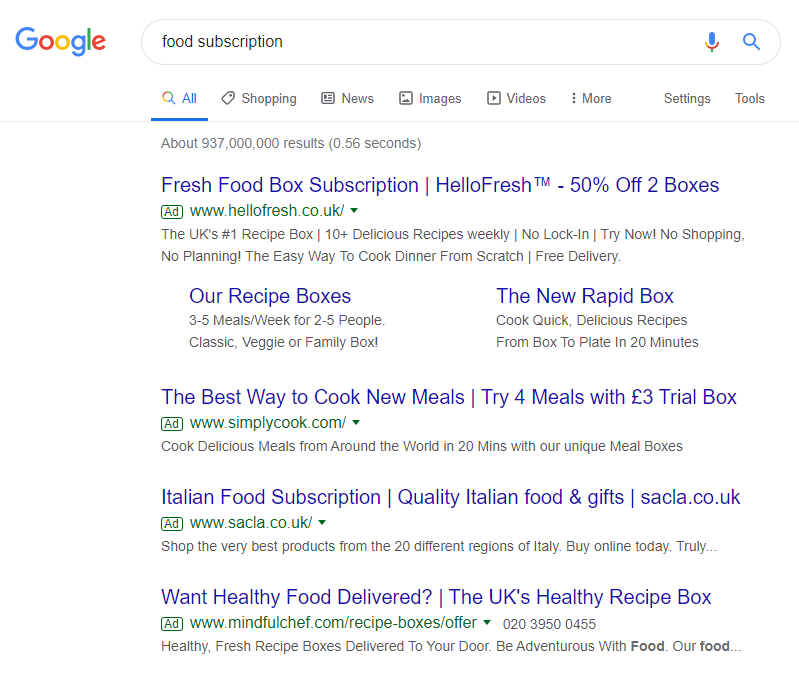Click the Images picture icon
The width and height of the screenshot is (799, 677).
406,98
